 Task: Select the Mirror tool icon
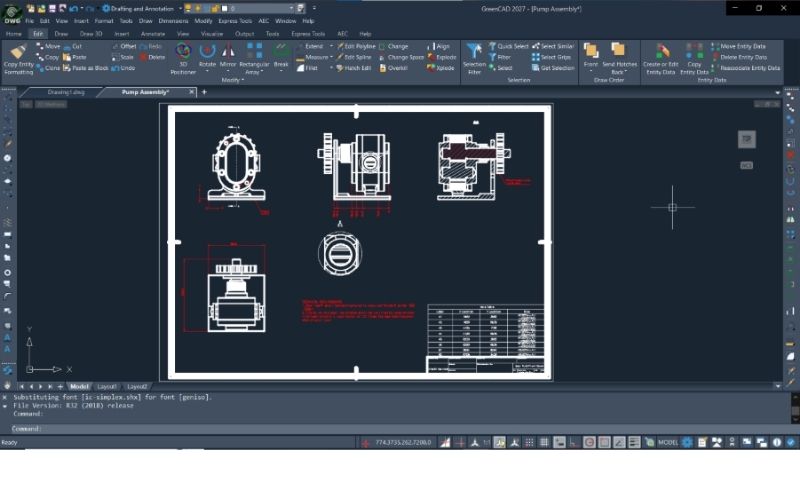pos(228,51)
